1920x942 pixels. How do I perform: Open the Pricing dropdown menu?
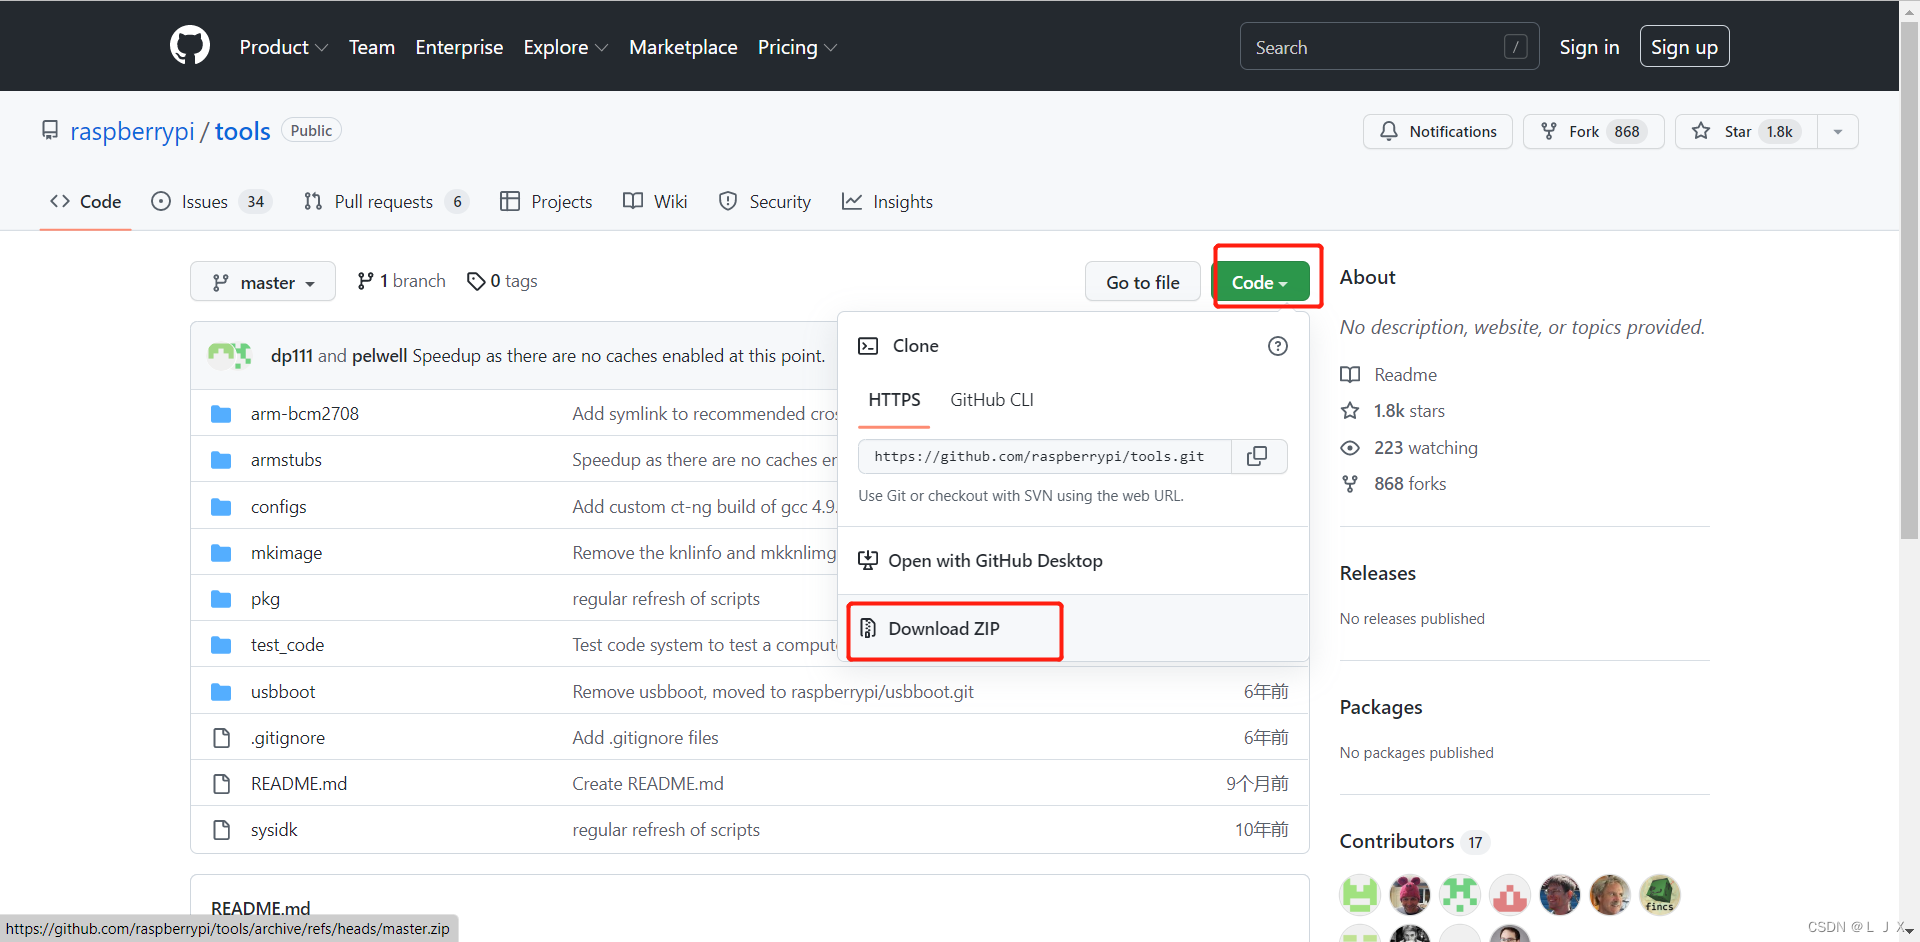[x=797, y=47]
